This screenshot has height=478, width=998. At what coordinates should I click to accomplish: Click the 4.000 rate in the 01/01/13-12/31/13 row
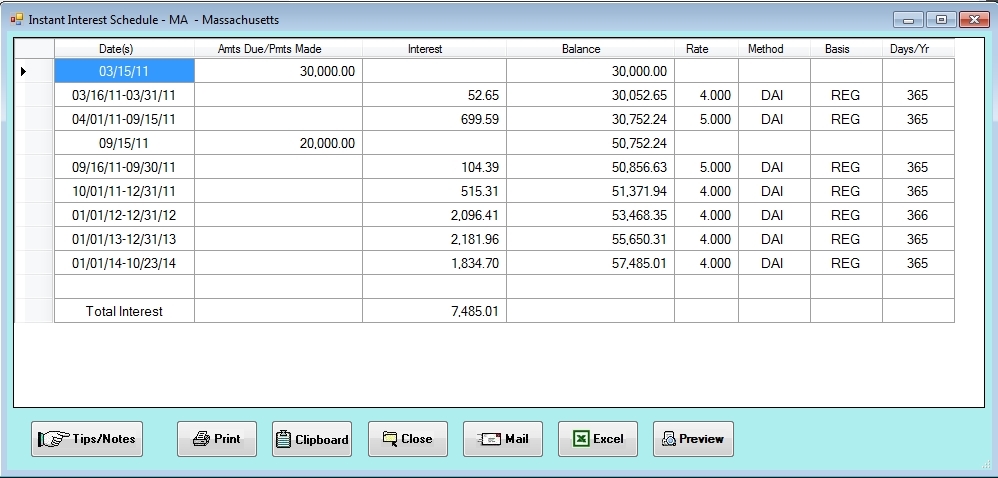(706, 239)
